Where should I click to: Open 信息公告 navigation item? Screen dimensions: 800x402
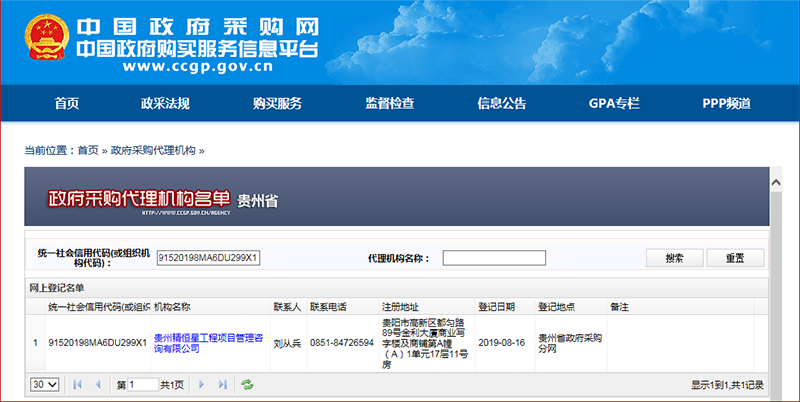pyautogui.click(x=502, y=104)
